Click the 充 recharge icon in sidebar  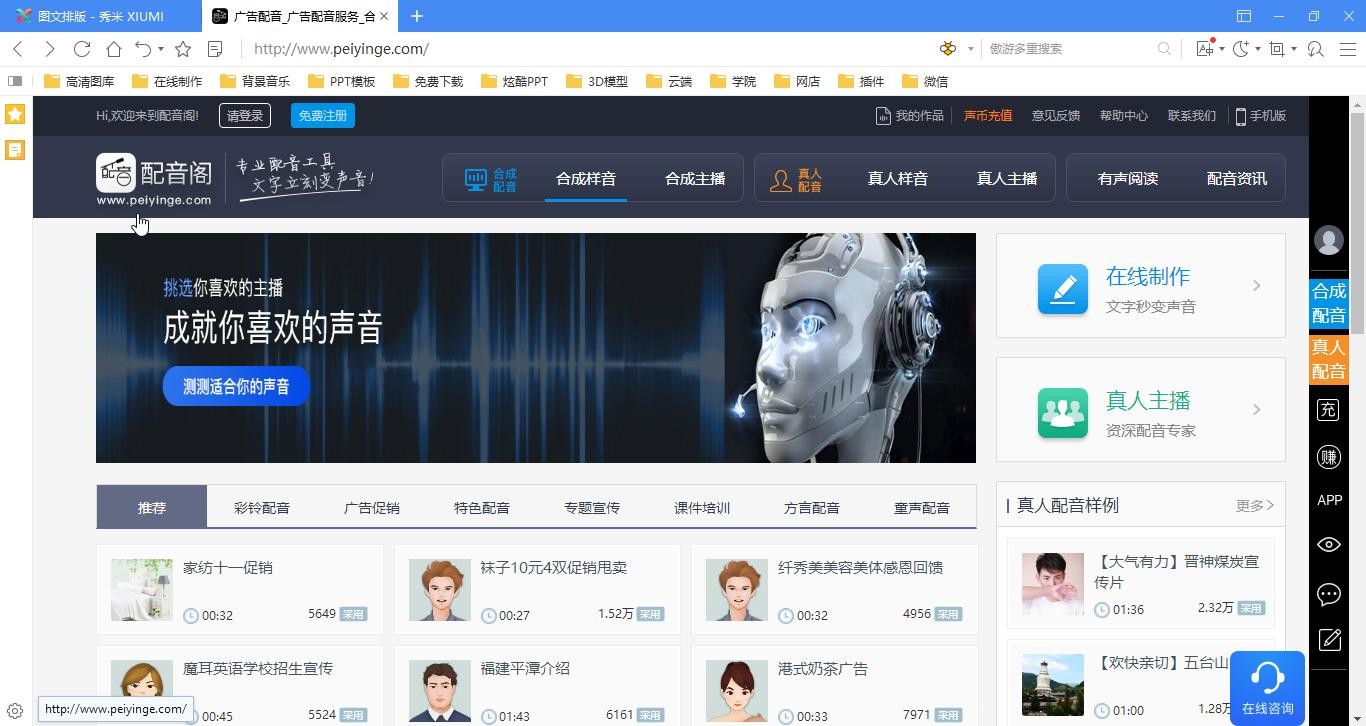[x=1328, y=409]
